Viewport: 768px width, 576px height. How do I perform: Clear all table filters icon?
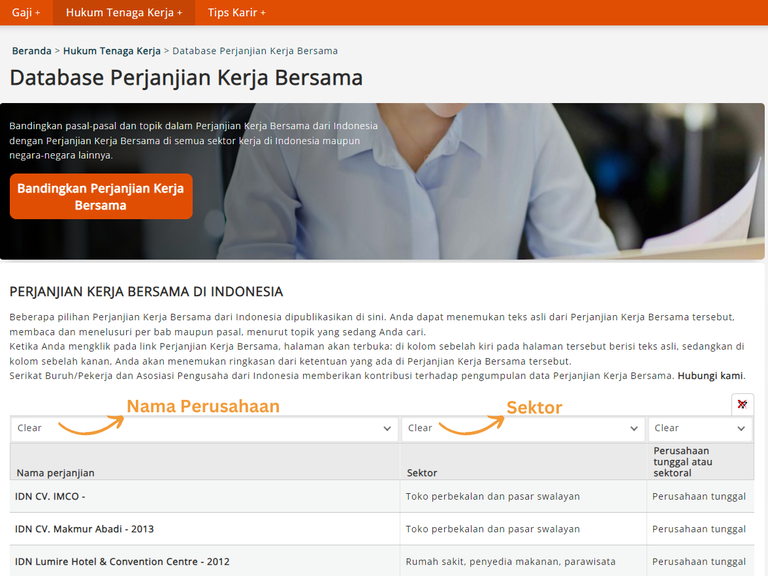point(743,405)
